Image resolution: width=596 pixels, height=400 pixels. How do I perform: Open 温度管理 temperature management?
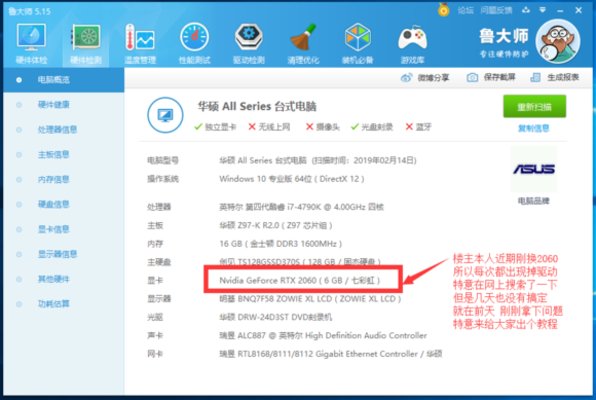click(140, 43)
